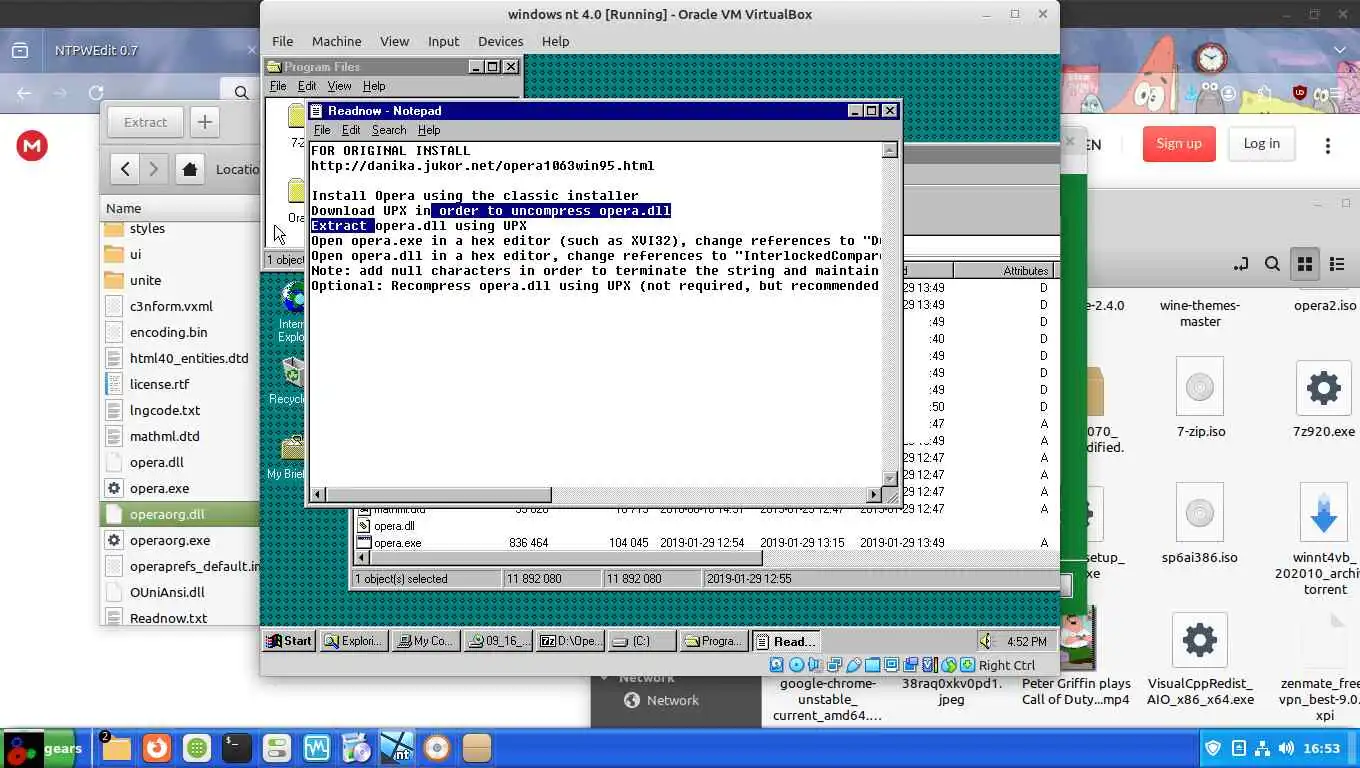Viewport: 1360px width, 768px height.
Task: Select Readnow.txt in the archive list
Action: click(x=180, y=618)
